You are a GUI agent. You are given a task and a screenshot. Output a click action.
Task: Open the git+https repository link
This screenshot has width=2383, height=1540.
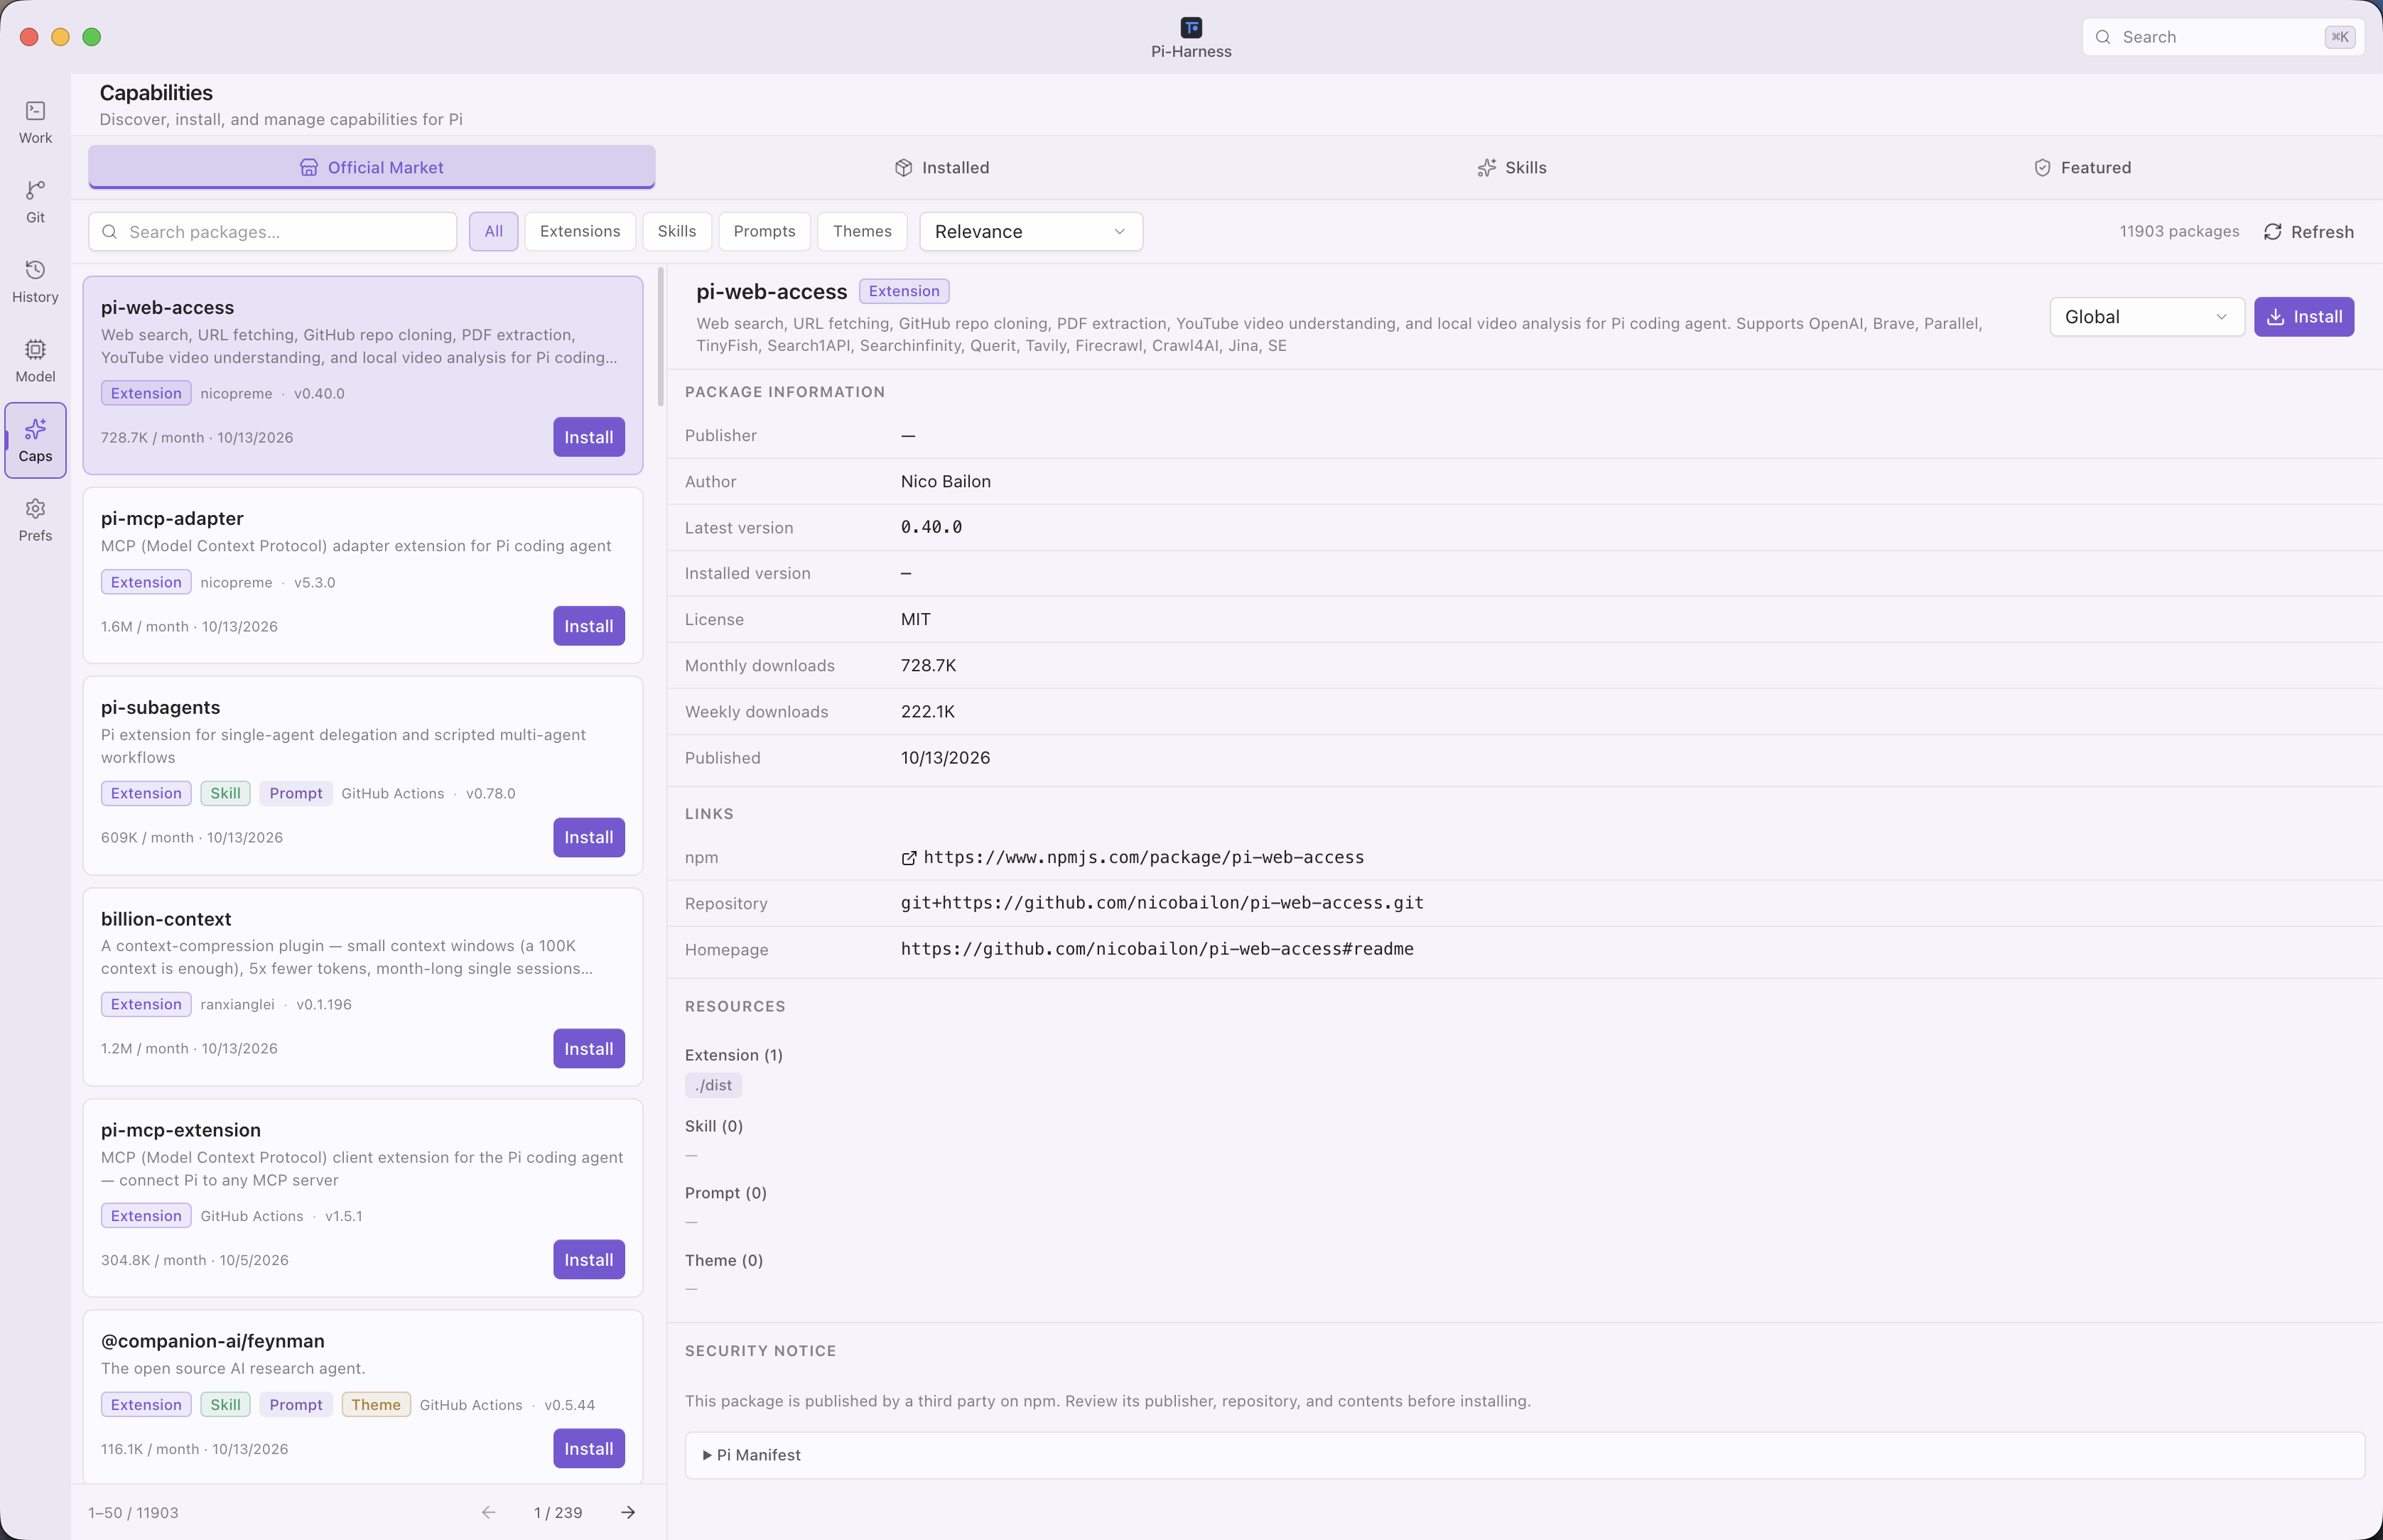pyautogui.click(x=1162, y=903)
